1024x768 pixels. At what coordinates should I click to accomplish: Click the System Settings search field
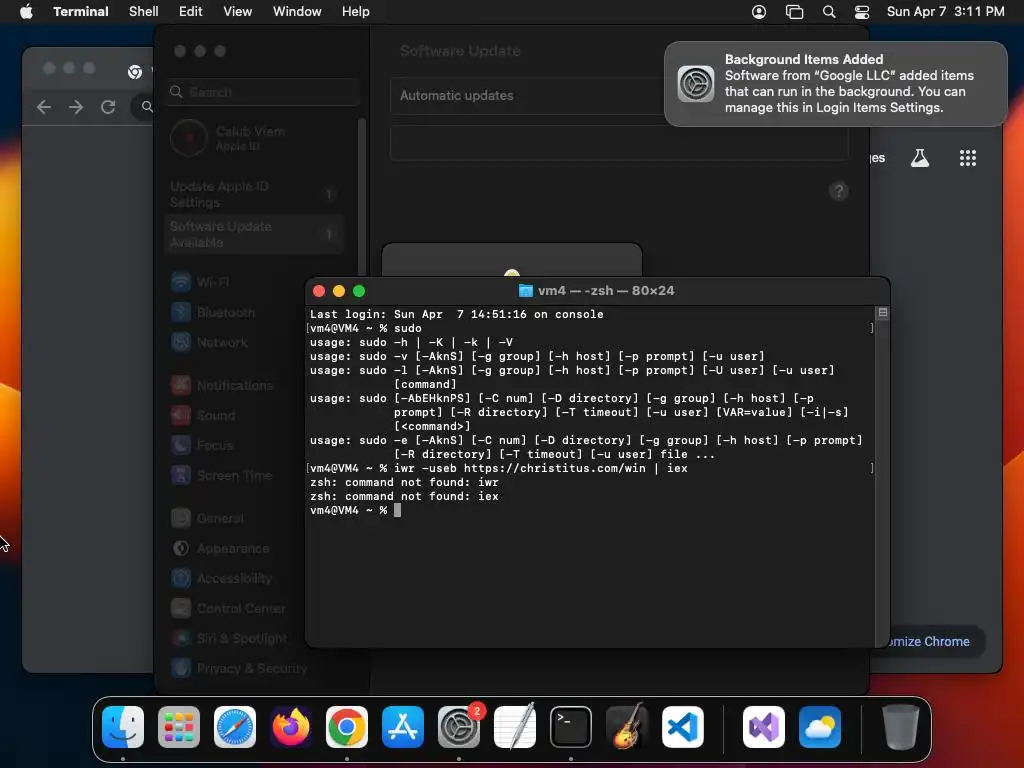(262, 92)
